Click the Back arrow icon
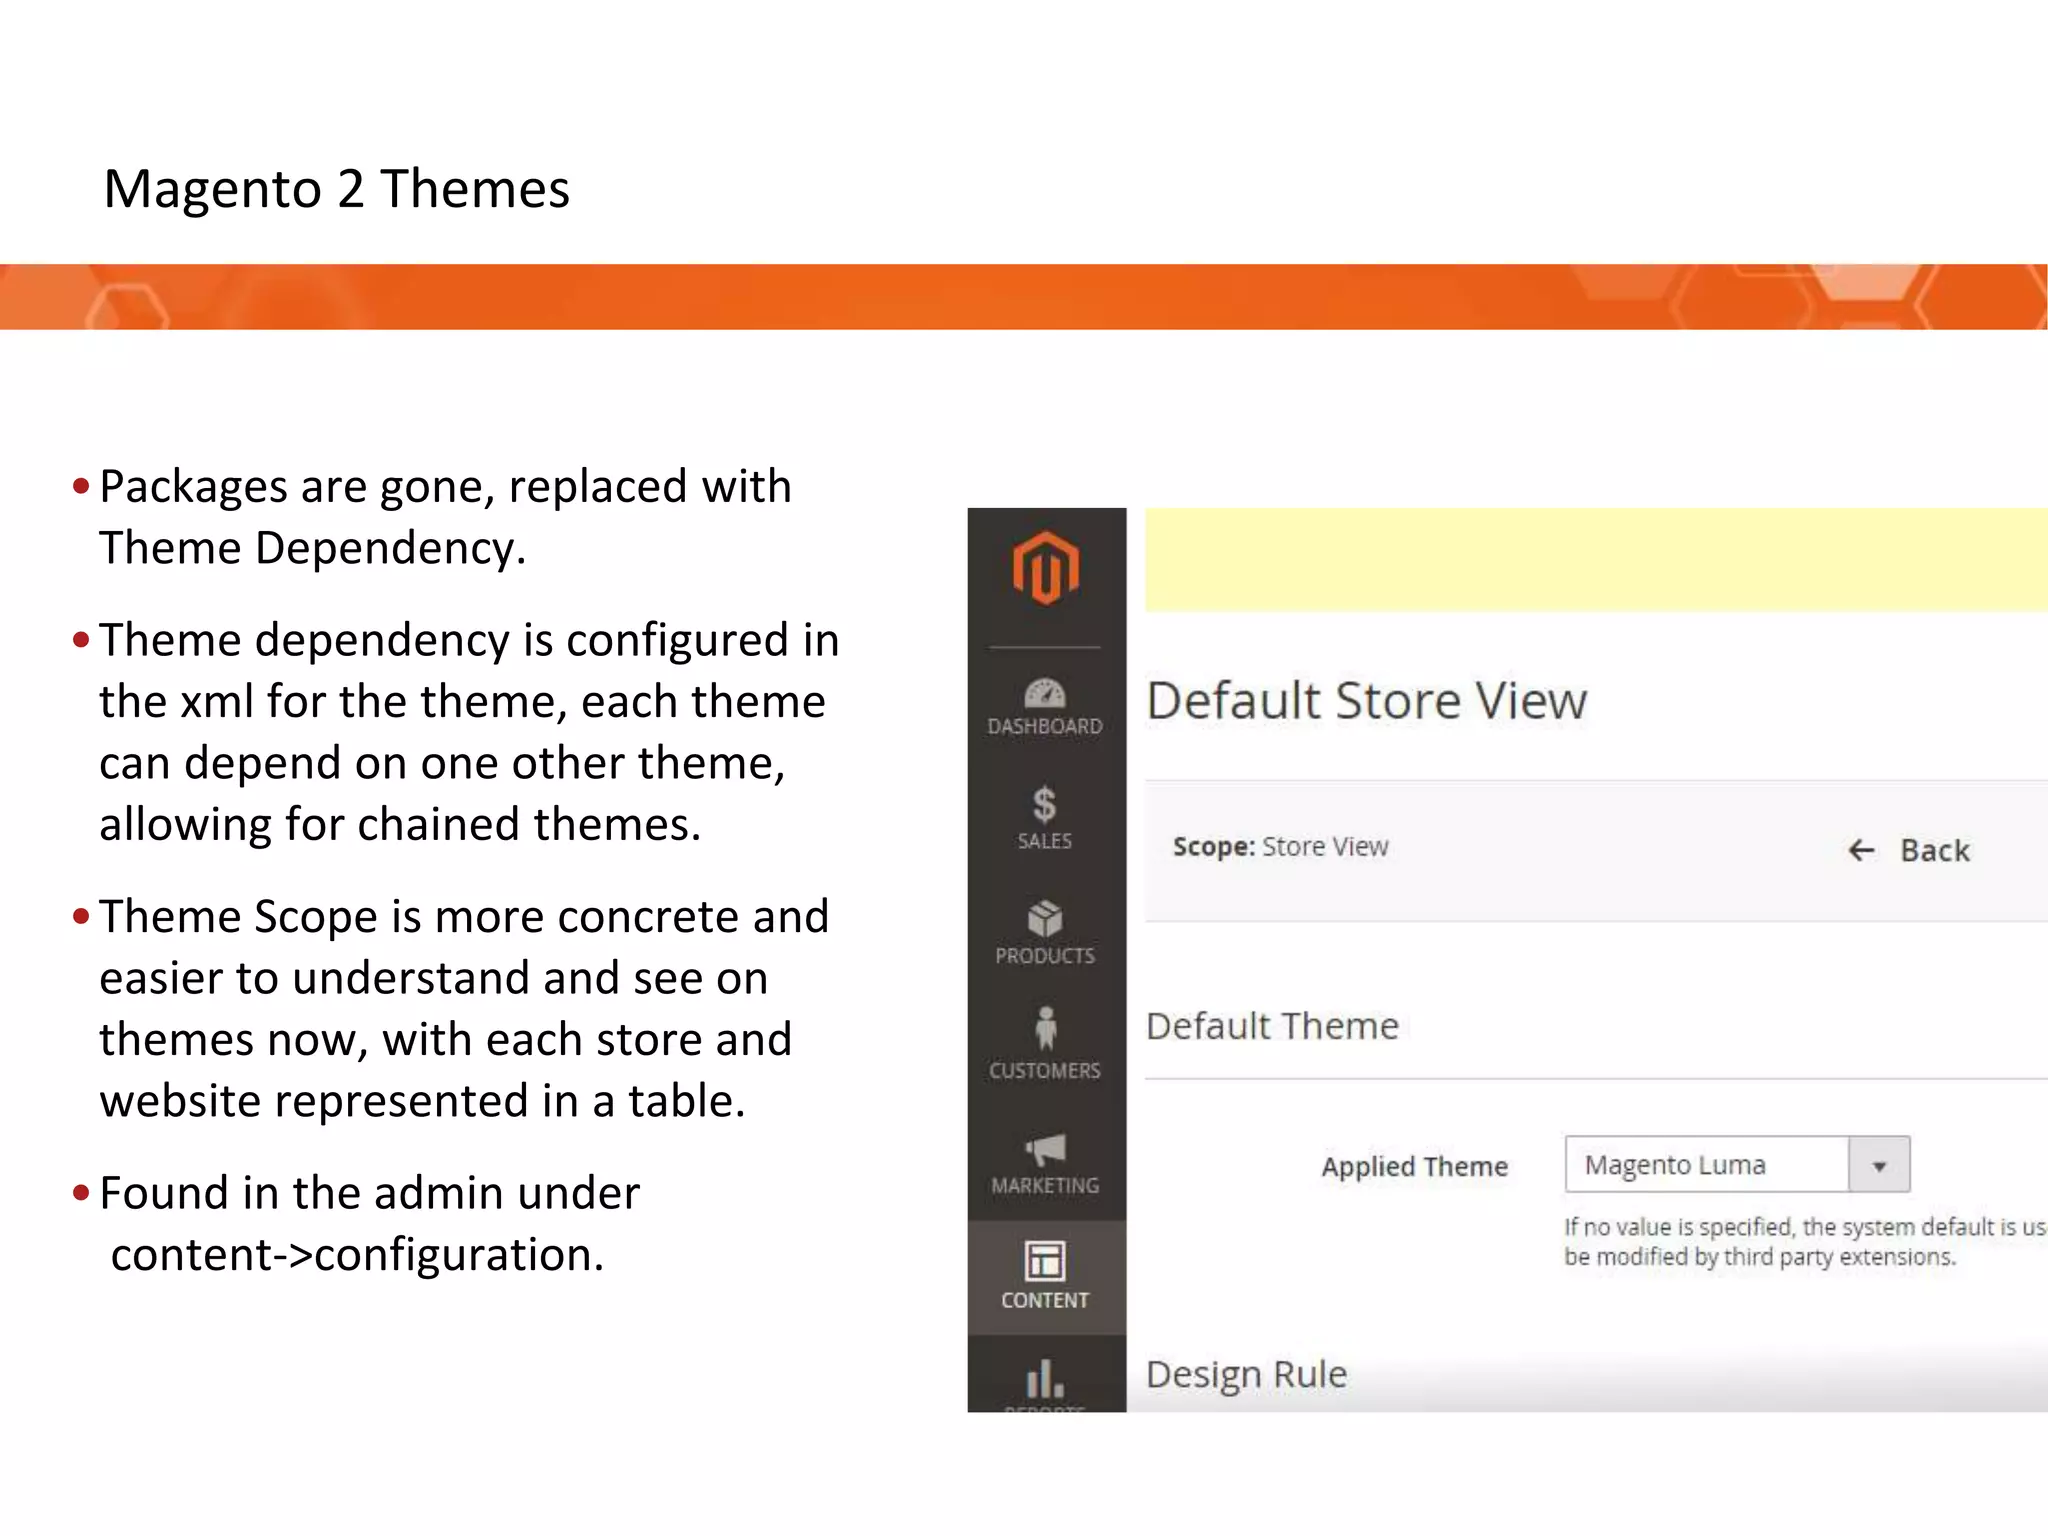The image size is (2048, 1536). (x=1861, y=850)
